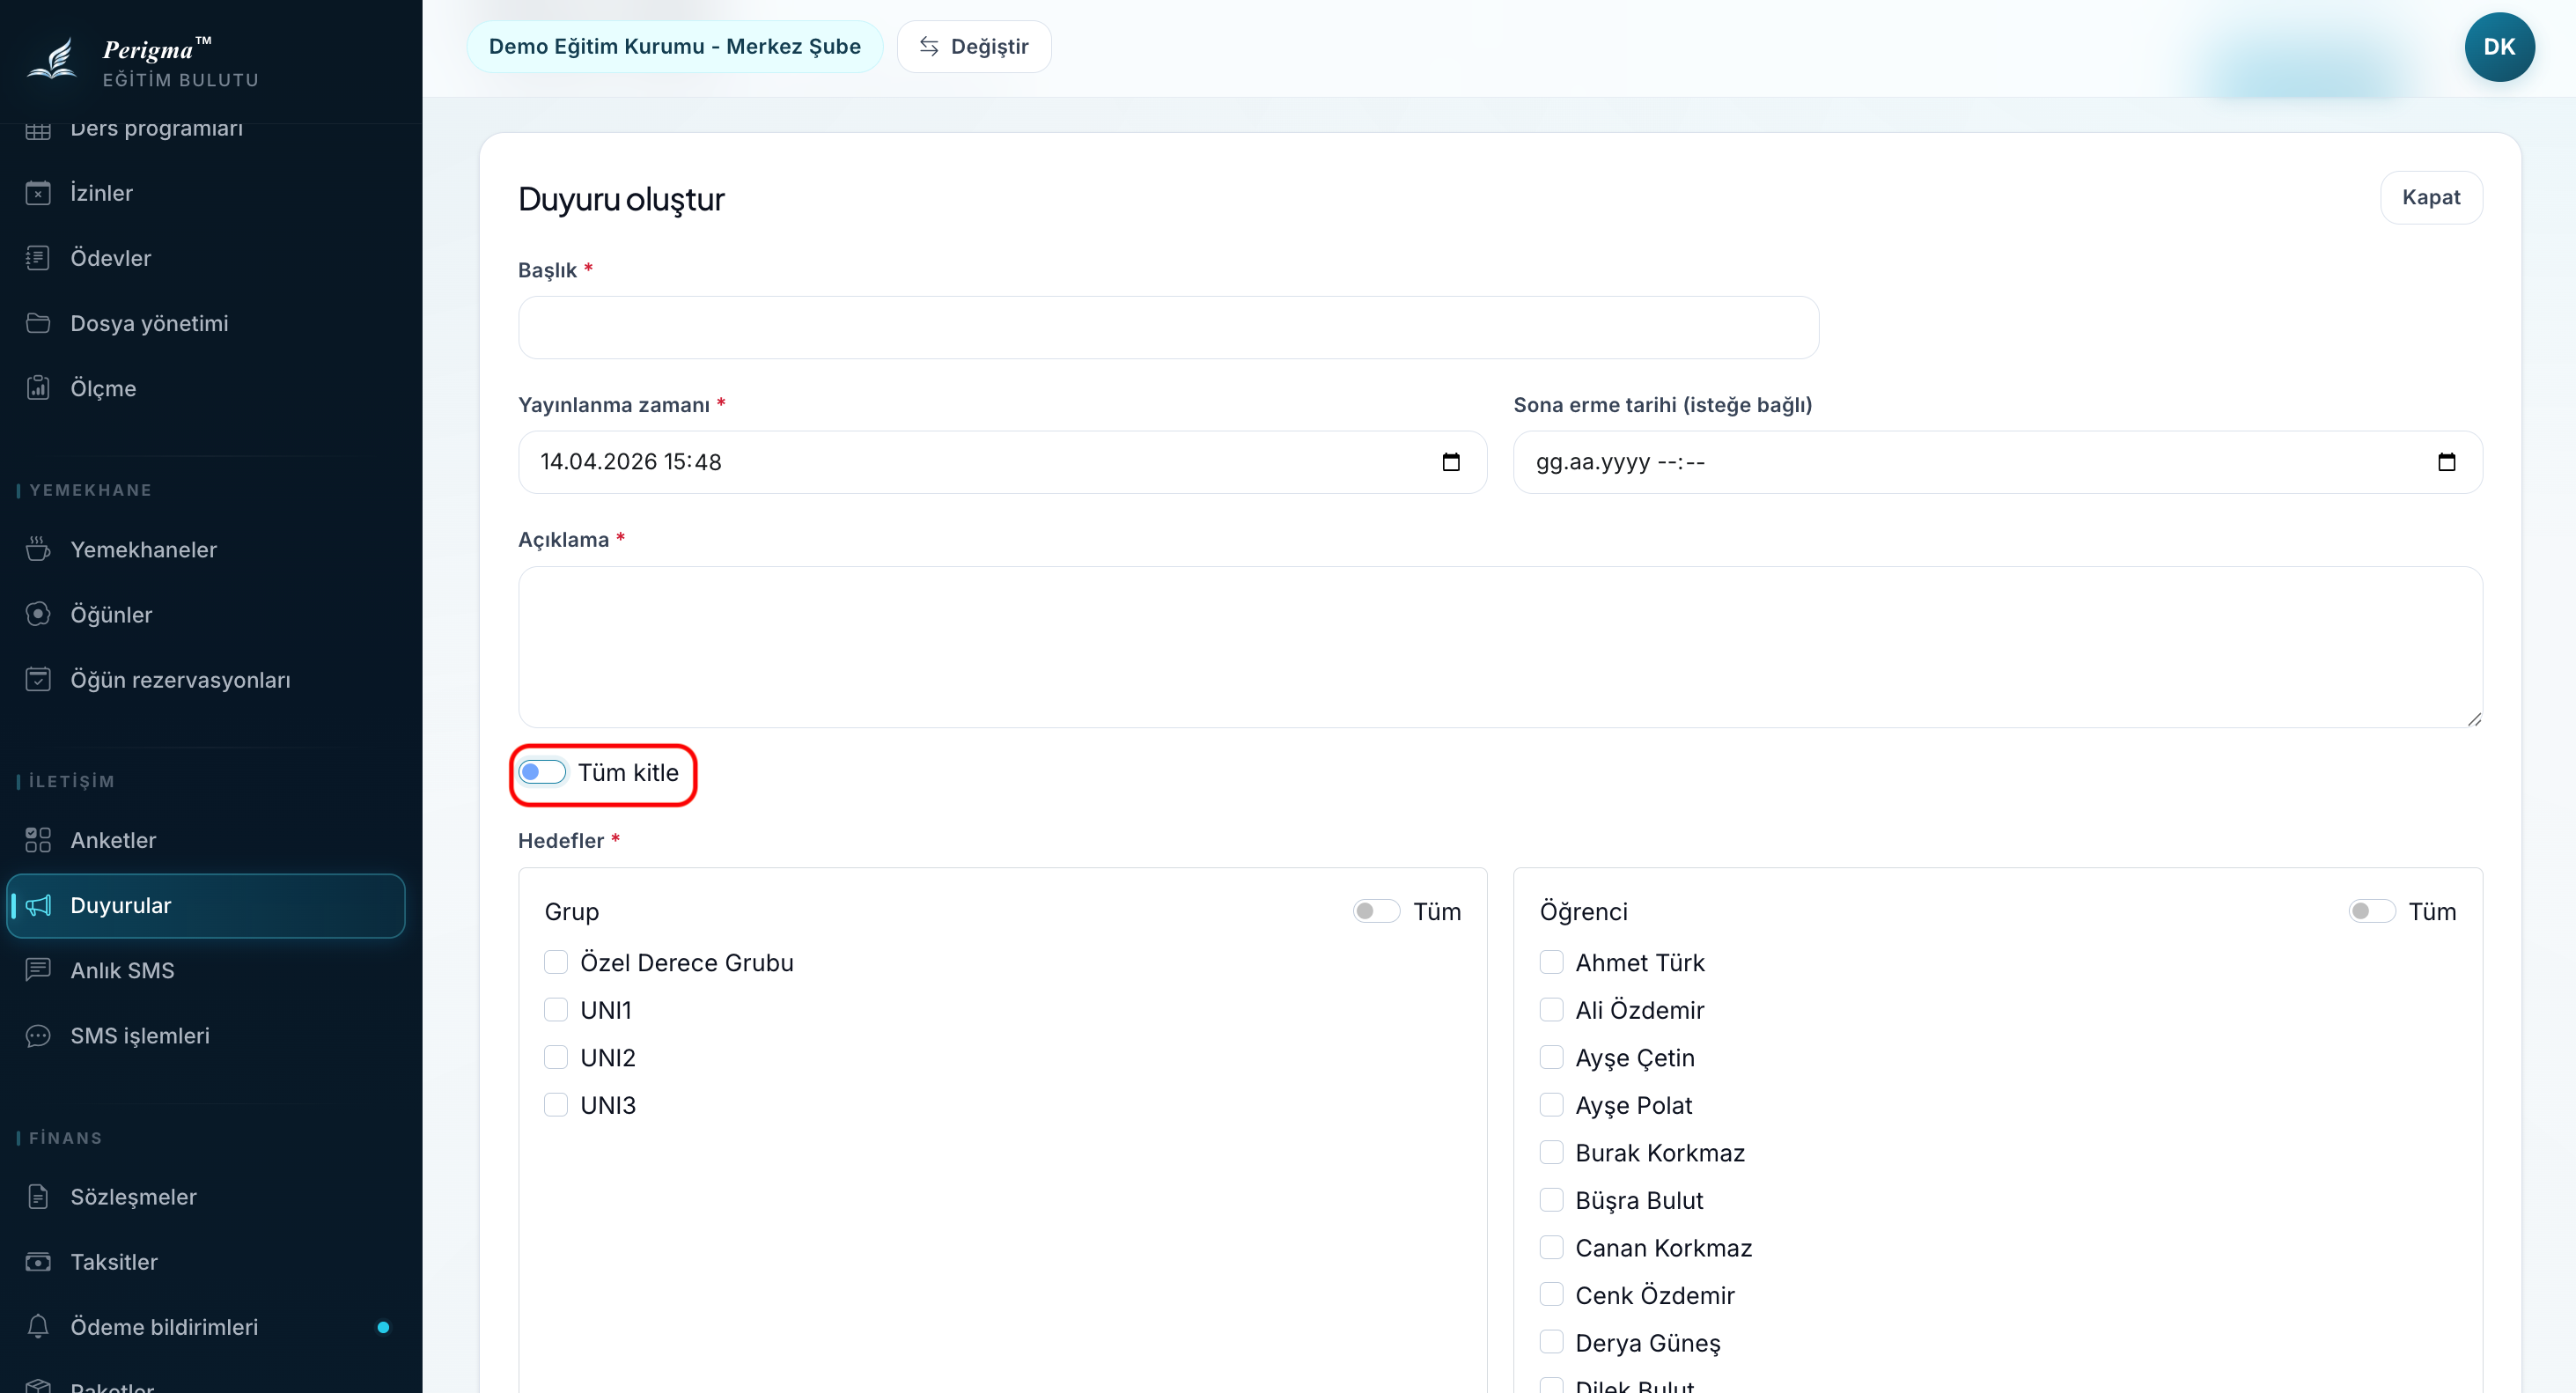Open the Yayınlanma zamanı calendar picker
2576x1393 pixels.
(1451, 462)
